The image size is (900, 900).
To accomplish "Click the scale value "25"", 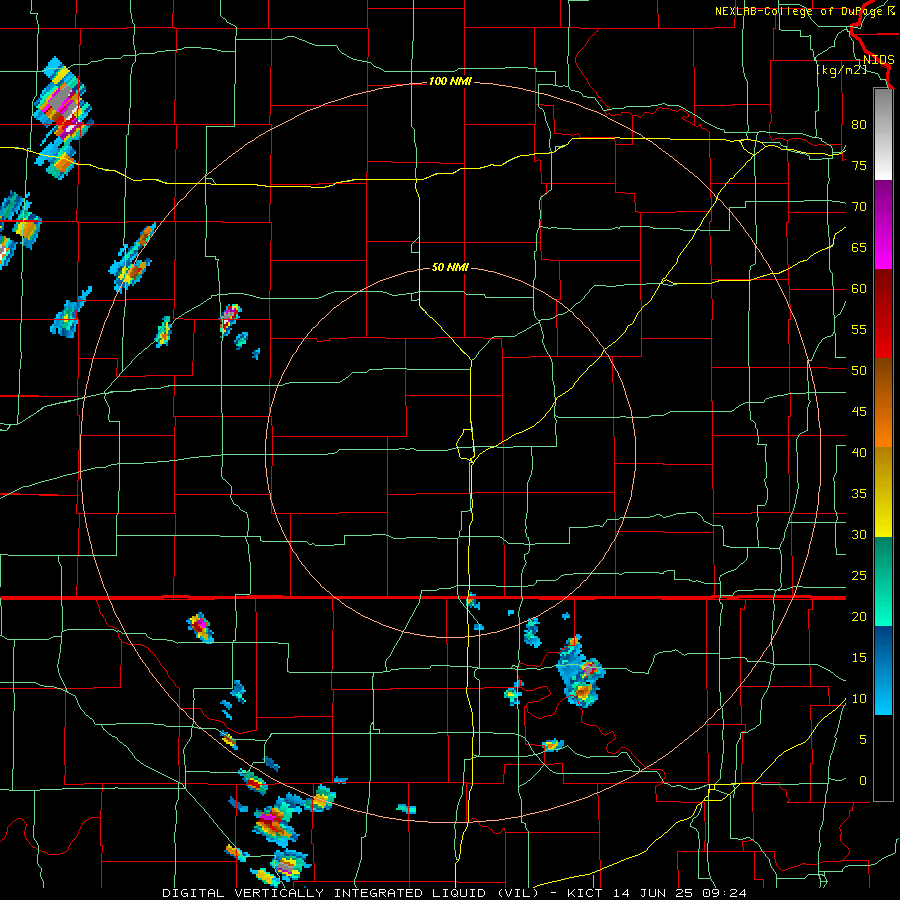I will (x=859, y=576).
